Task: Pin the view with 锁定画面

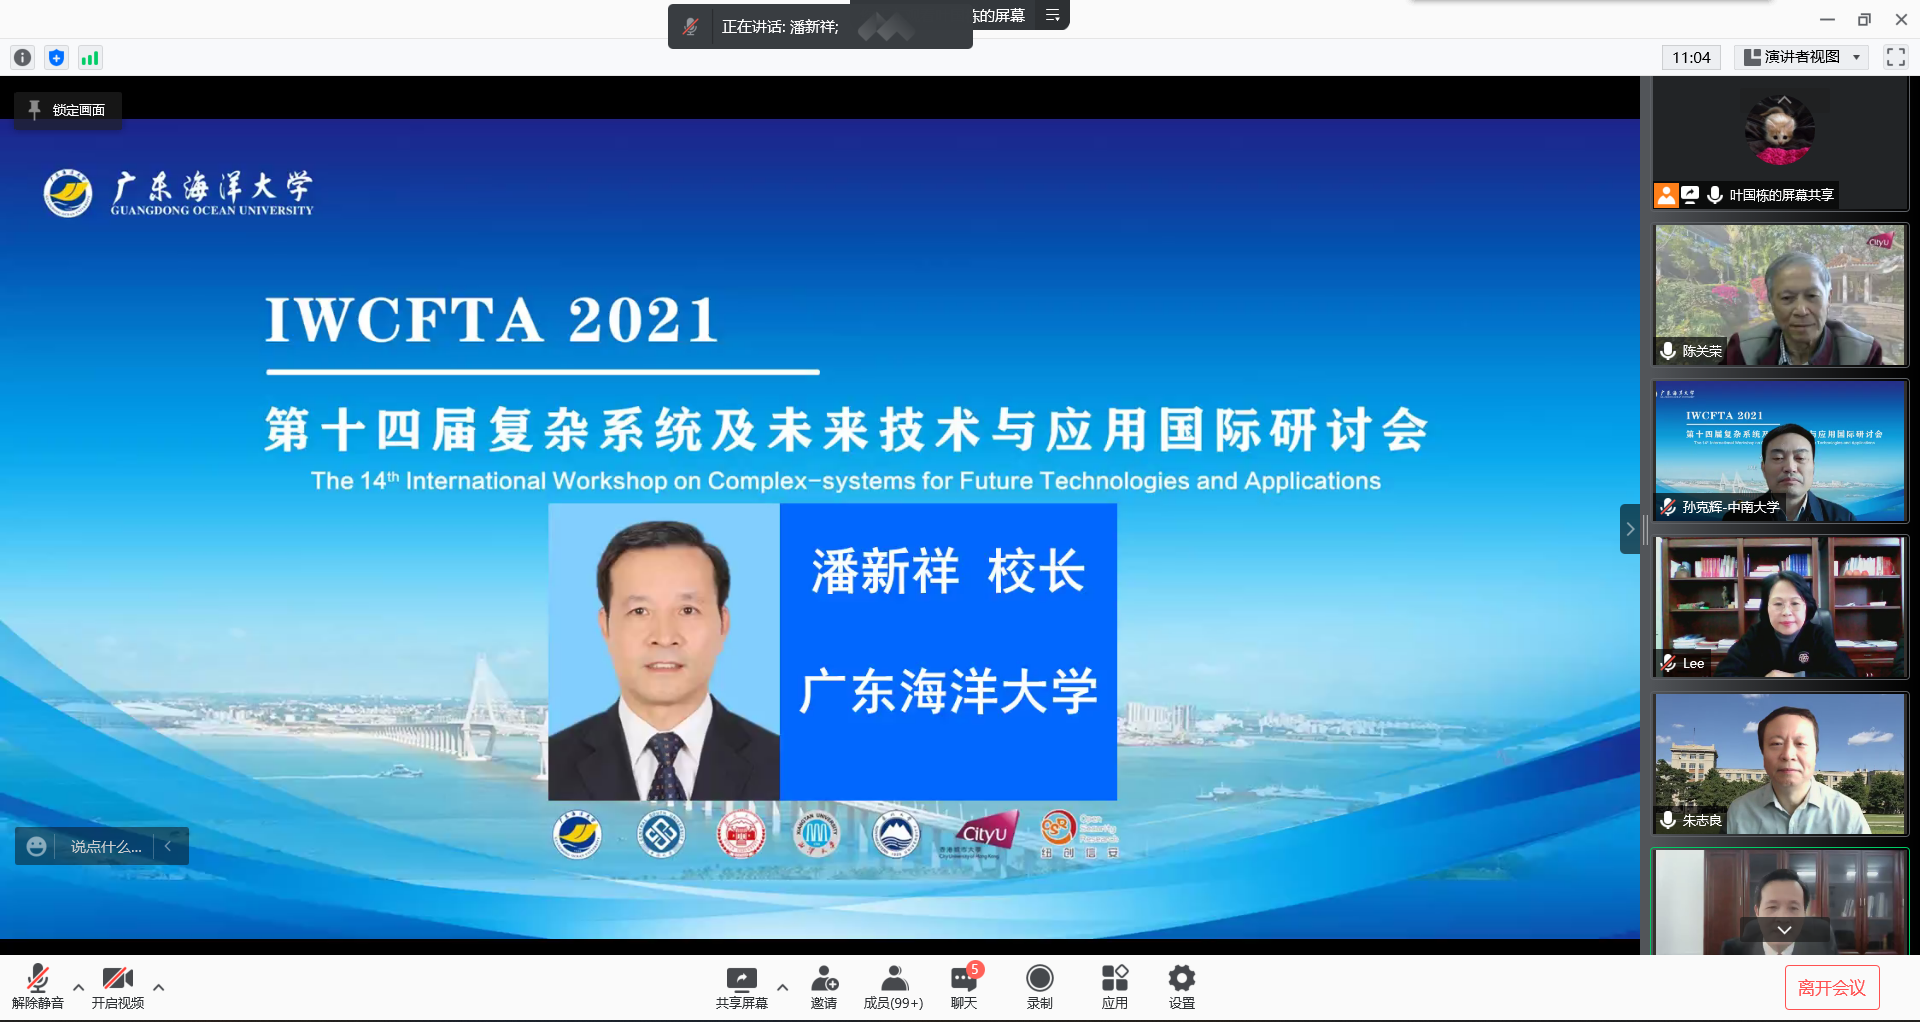Action: coord(68,110)
